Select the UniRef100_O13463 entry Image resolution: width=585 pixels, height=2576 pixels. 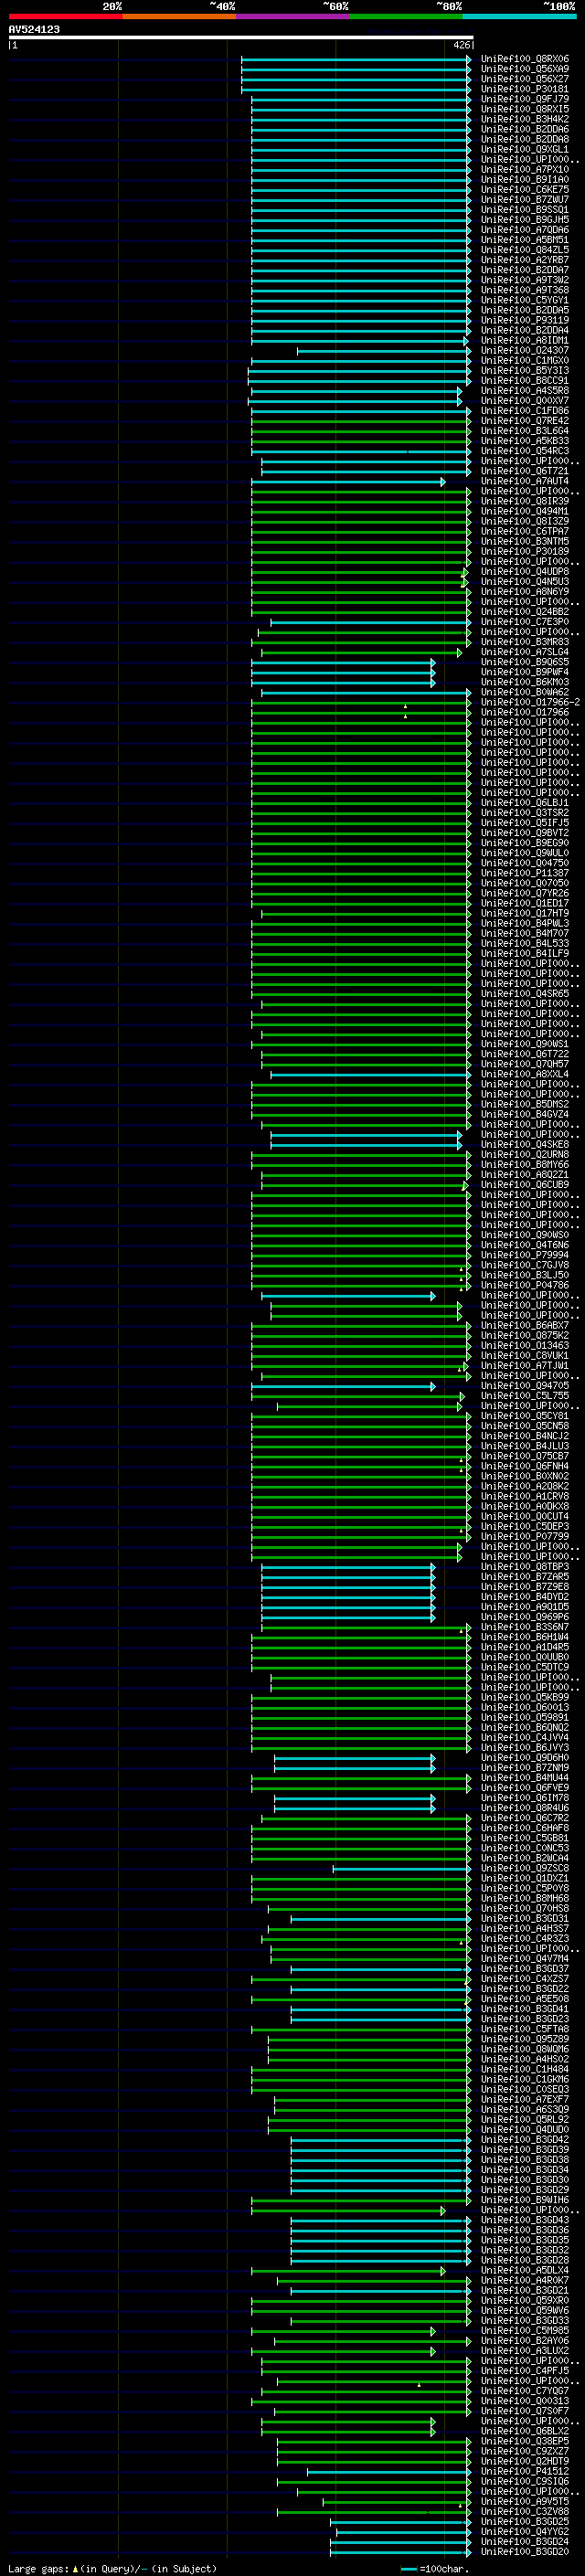(525, 1345)
